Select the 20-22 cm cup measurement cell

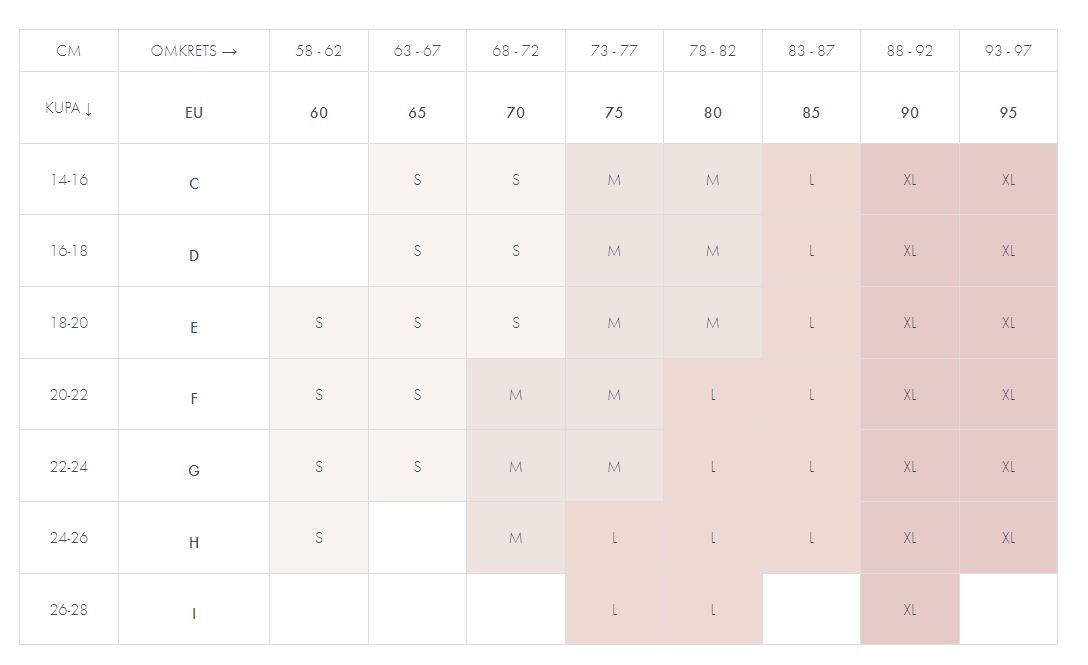click(x=69, y=395)
